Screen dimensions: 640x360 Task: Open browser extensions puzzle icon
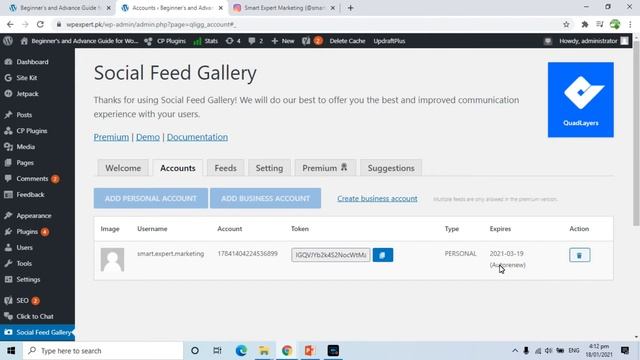click(x=584, y=24)
